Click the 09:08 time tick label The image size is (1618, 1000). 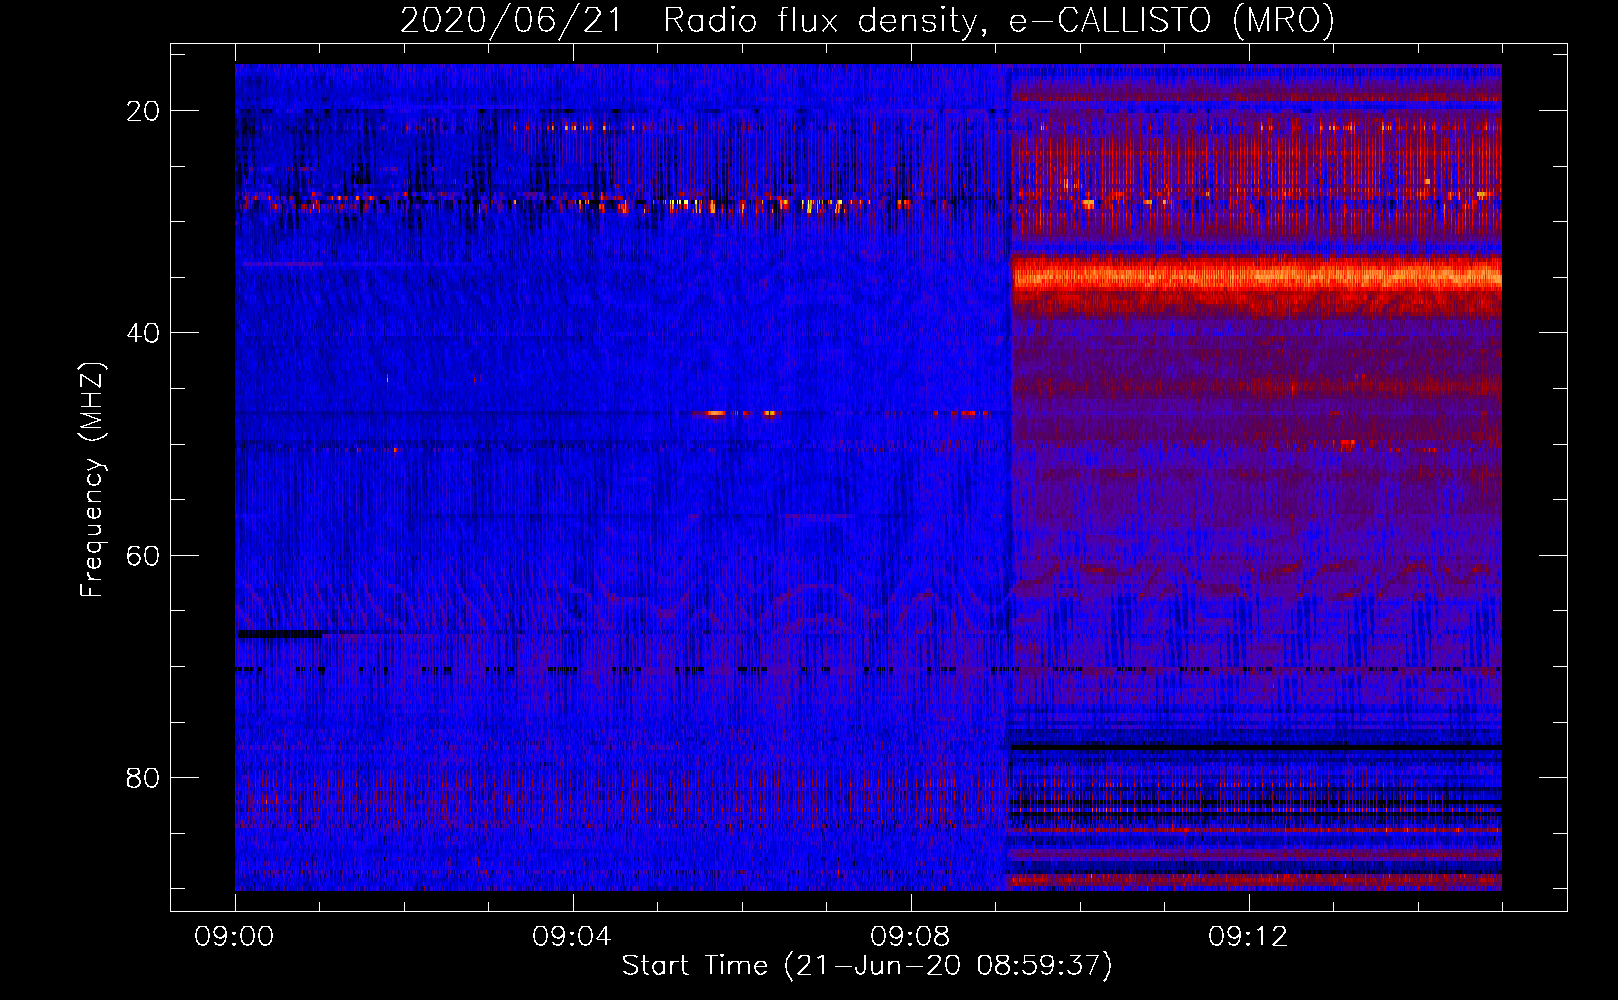(x=910, y=937)
